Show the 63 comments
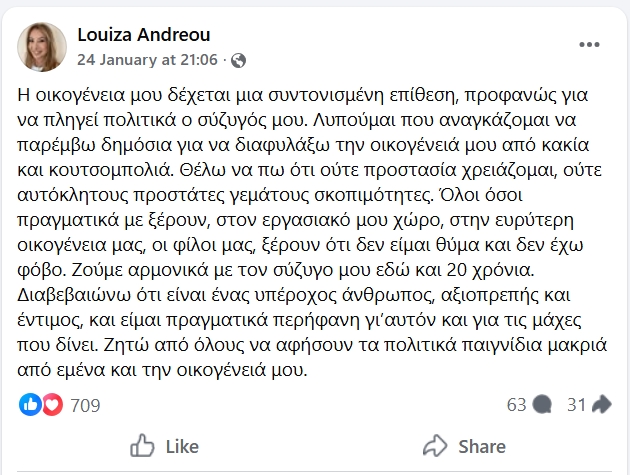The width and height of the screenshot is (630, 475). coord(516,404)
